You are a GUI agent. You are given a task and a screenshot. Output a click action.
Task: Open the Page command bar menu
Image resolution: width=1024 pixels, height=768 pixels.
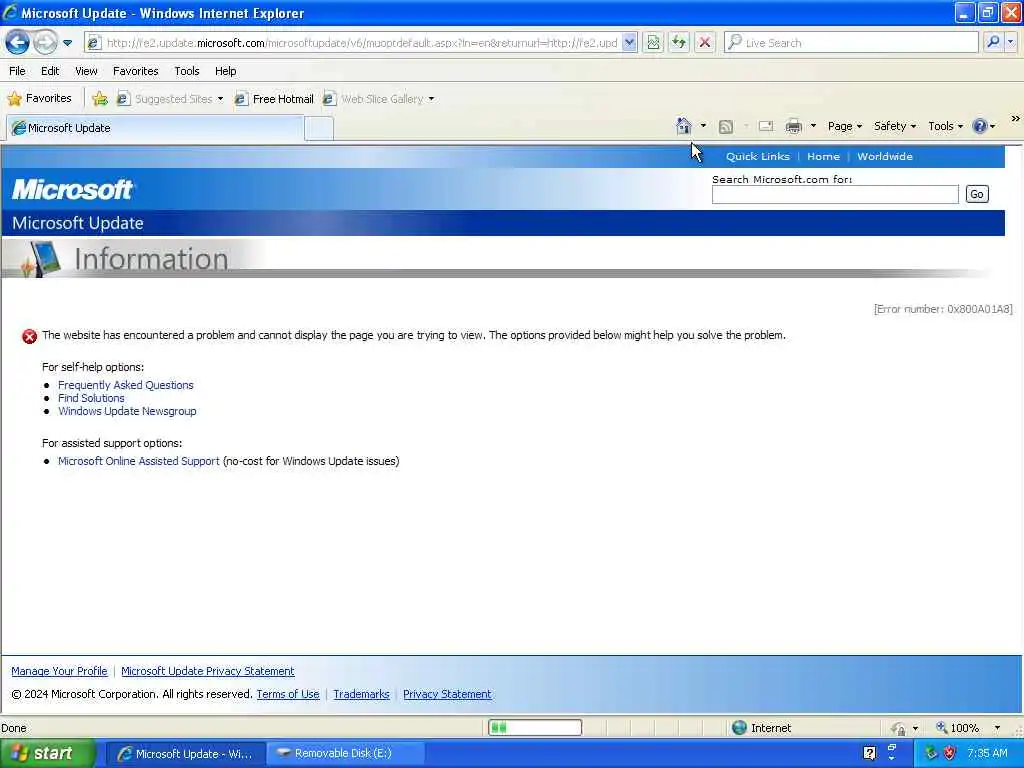(844, 126)
